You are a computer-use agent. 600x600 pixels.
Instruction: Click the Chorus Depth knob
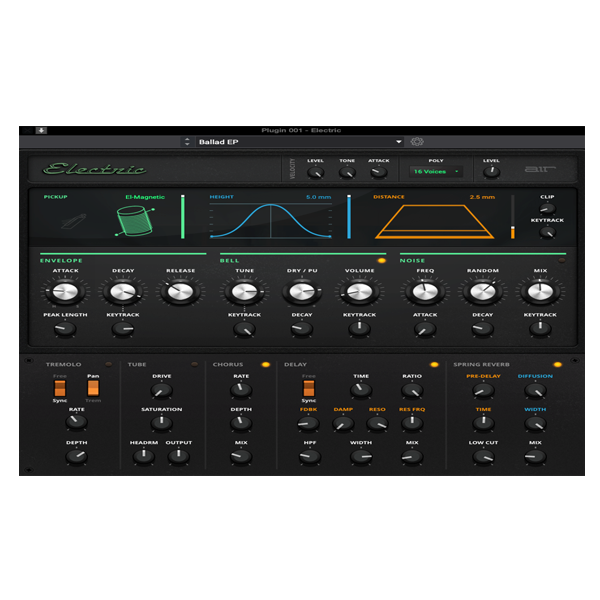pos(241,423)
